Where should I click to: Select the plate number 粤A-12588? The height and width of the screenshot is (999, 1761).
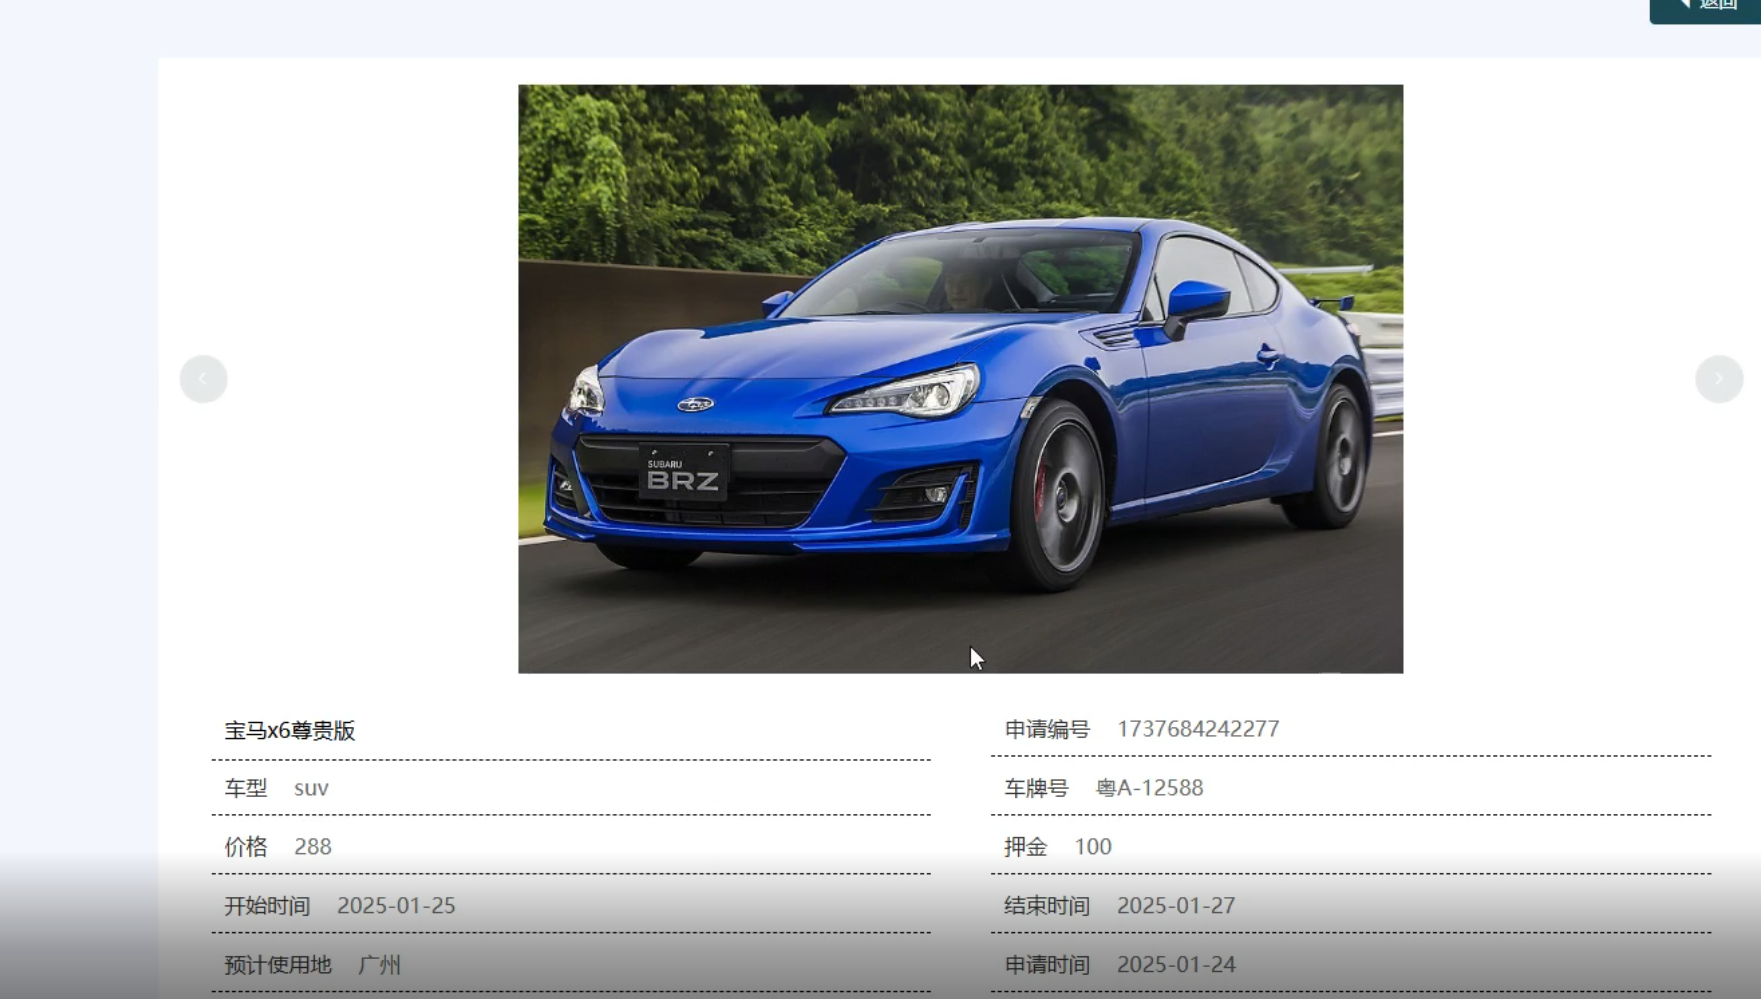click(x=1149, y=788)
